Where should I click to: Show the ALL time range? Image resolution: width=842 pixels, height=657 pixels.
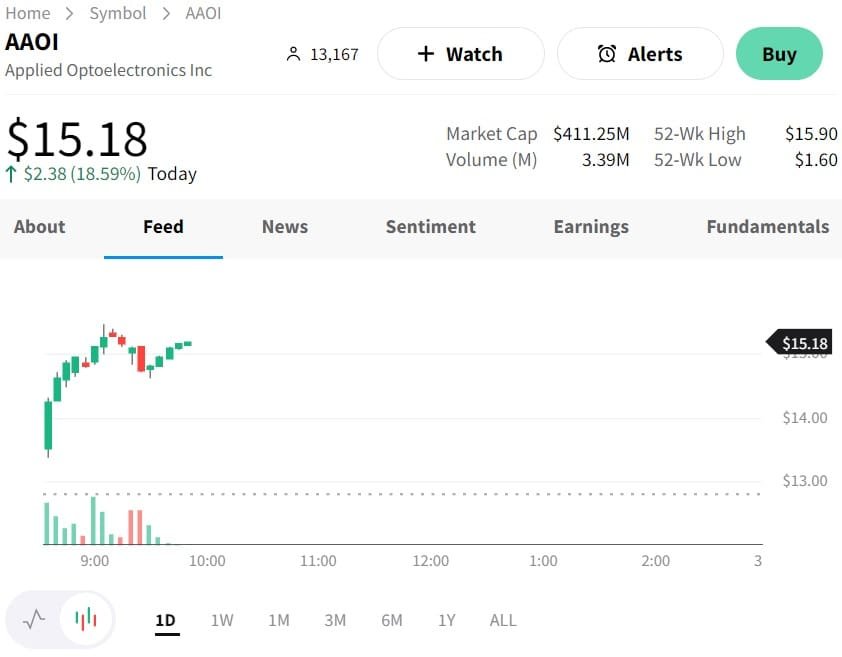503,620
